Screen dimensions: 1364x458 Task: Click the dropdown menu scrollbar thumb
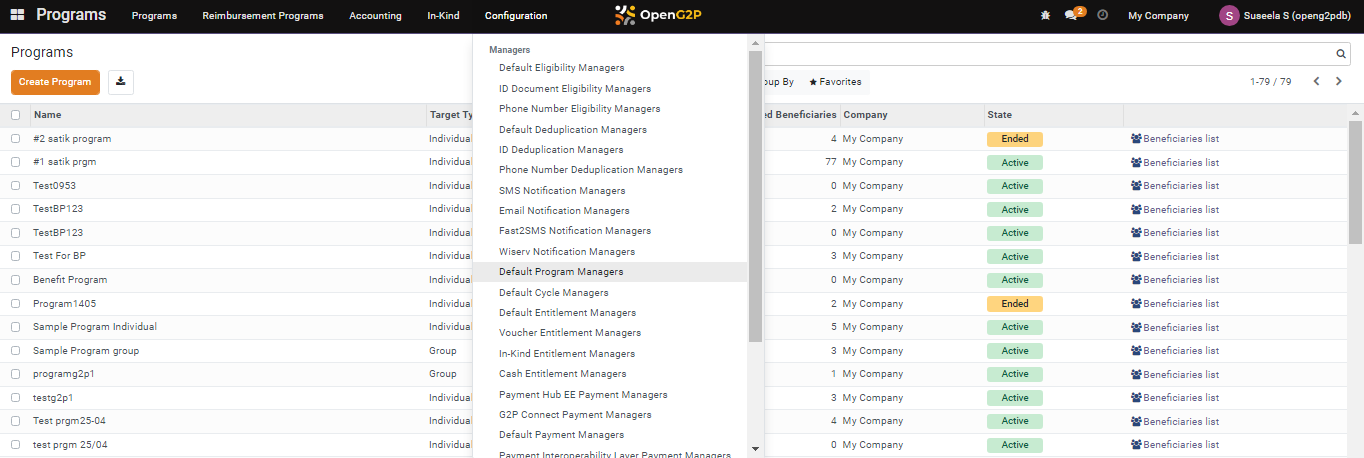click(756, 190)
